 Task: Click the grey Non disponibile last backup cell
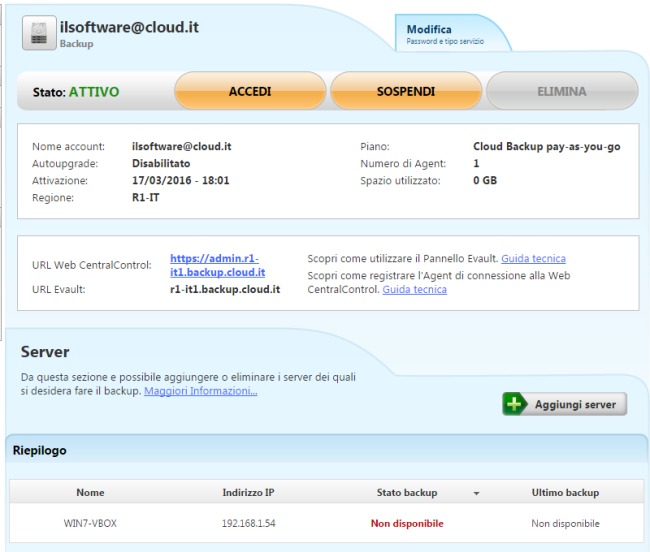(x=565, y=523)
